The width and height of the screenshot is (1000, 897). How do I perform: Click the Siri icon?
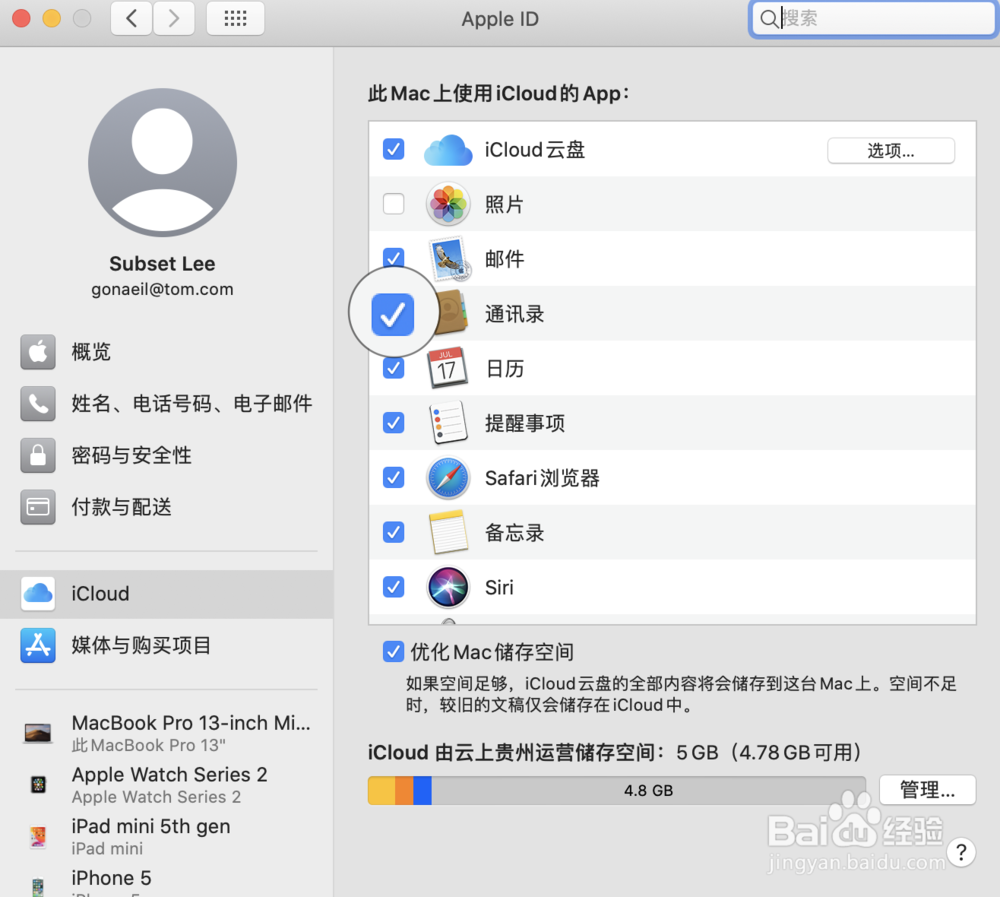coord(448,587)
